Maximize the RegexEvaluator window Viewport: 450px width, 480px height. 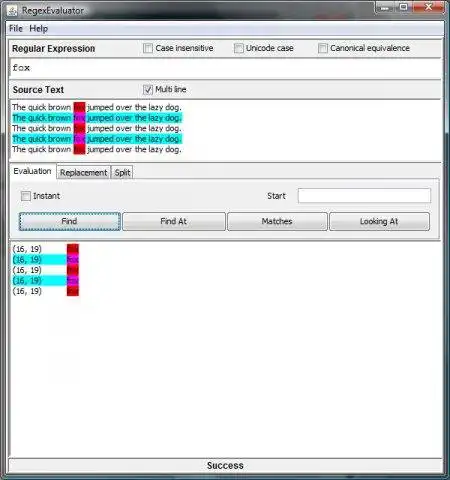tap(404, 8)
